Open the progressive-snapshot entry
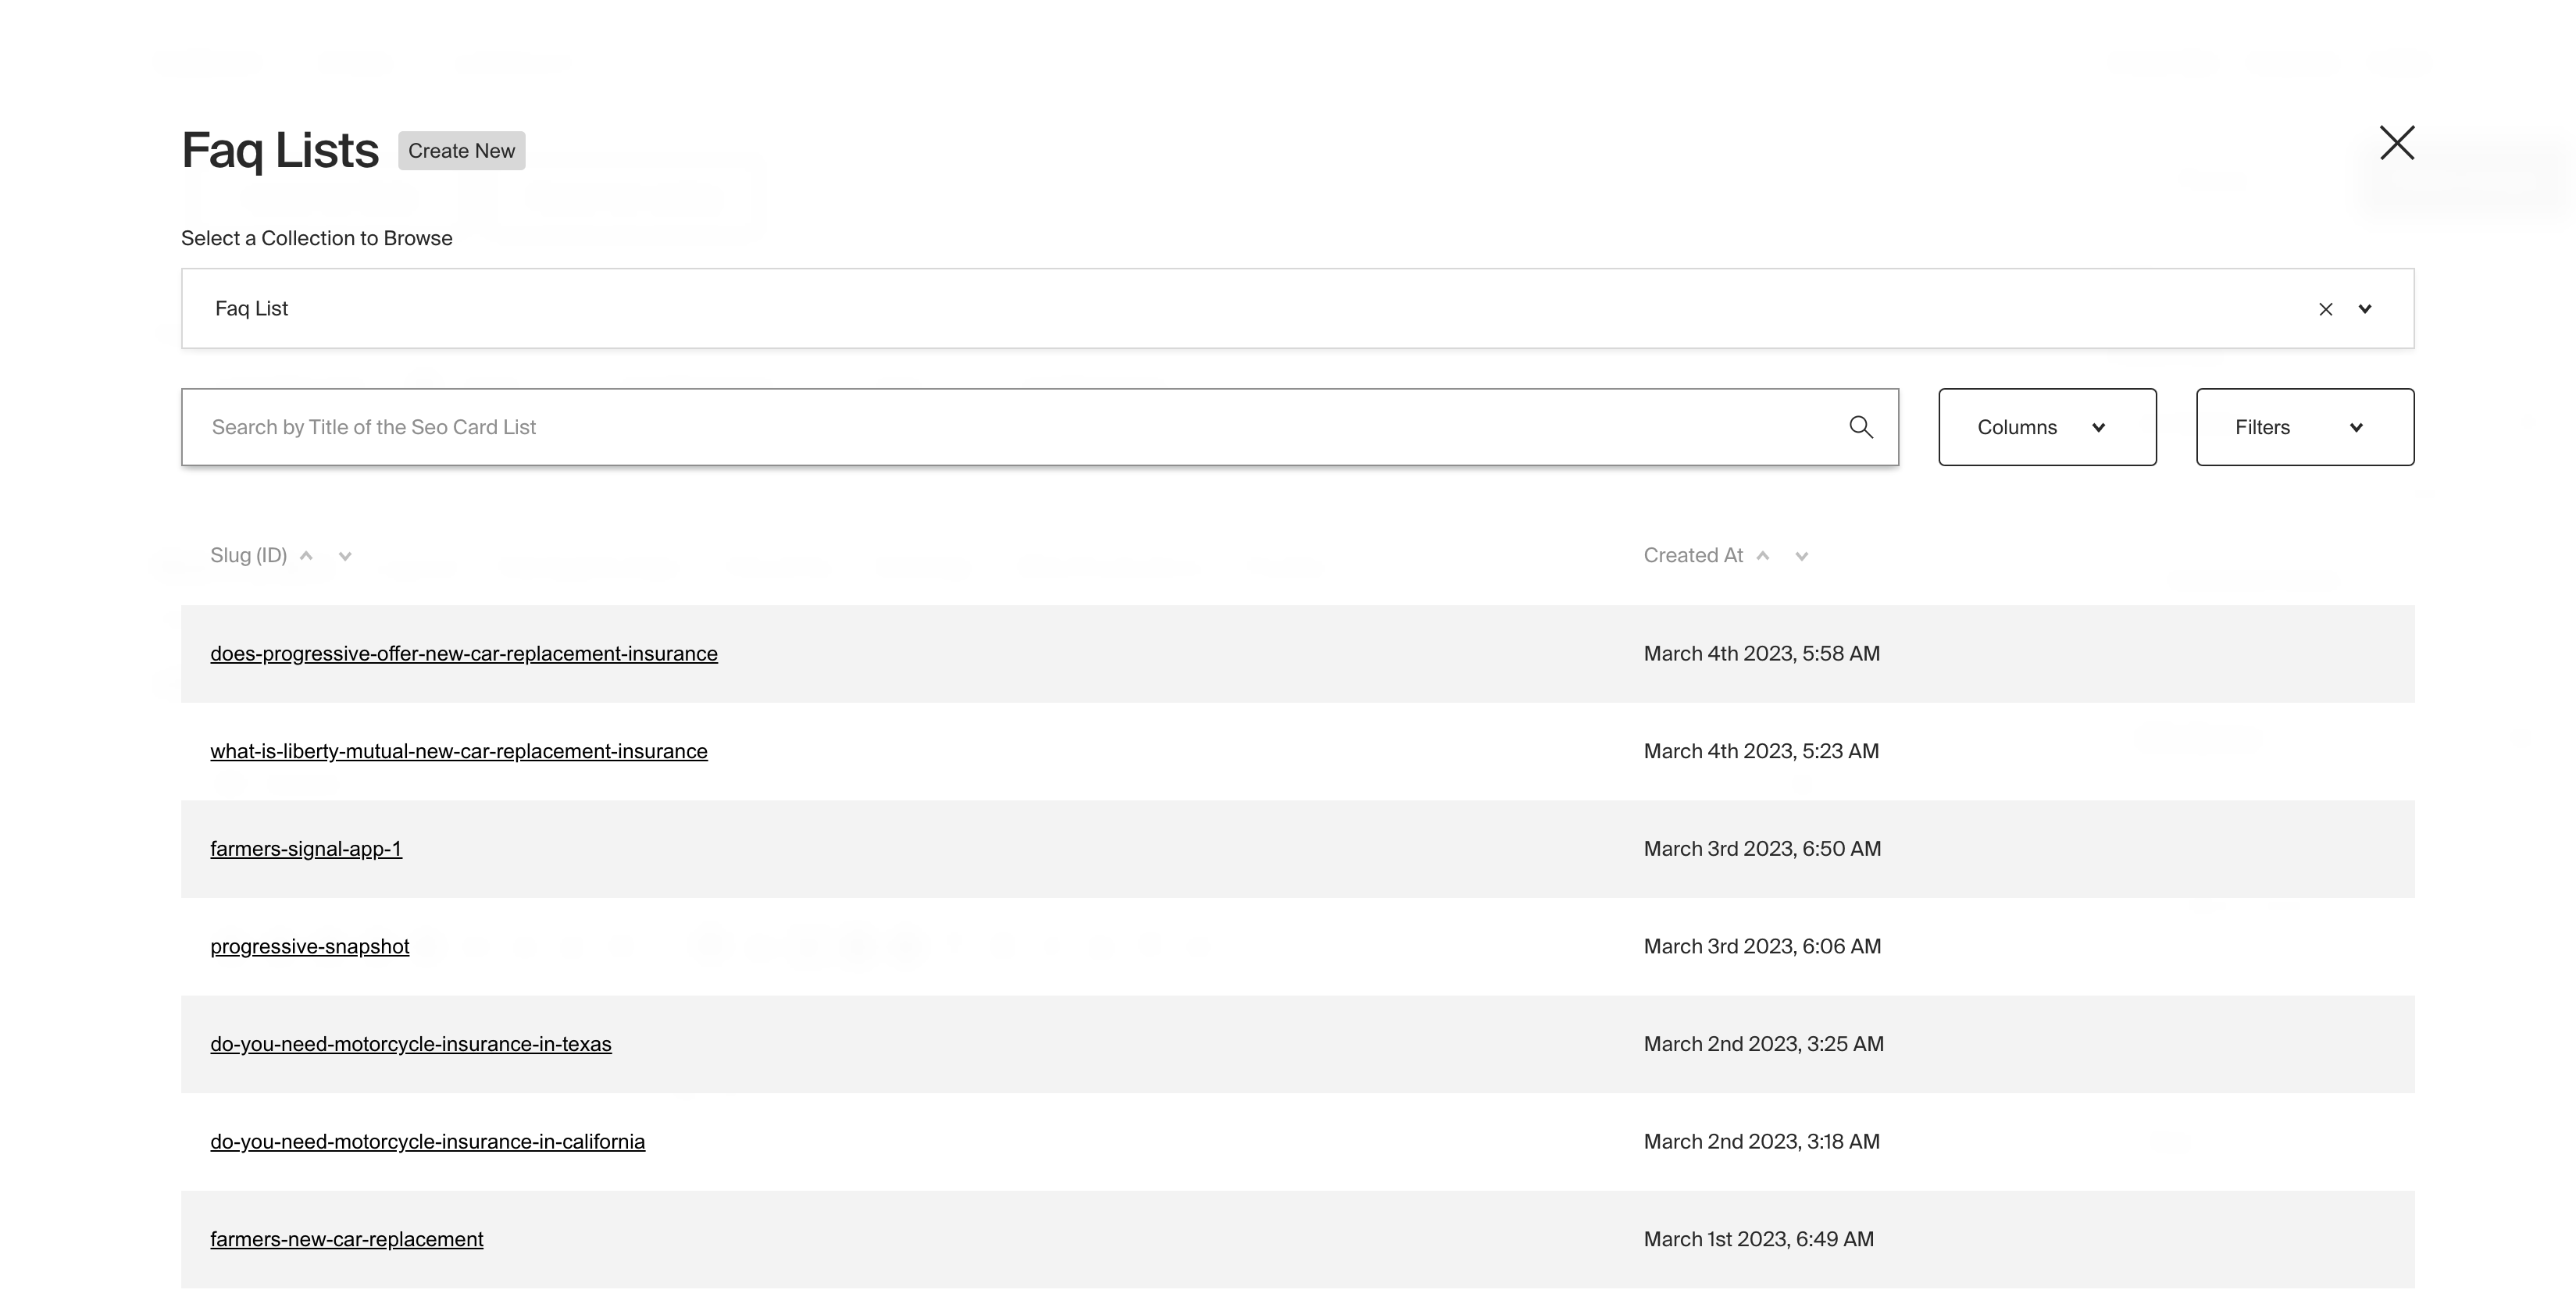Screen dimensions: 2576x1304 (309, 946)
